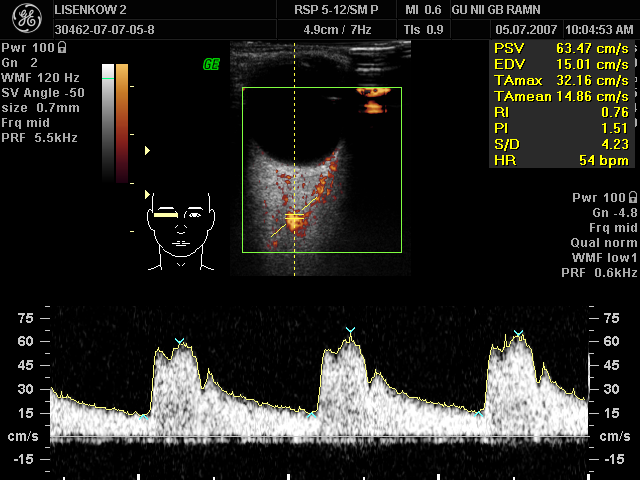640x480 pixels.
Task: Click the yellow probe bar on the face pictogram
Action: point(166,215)
